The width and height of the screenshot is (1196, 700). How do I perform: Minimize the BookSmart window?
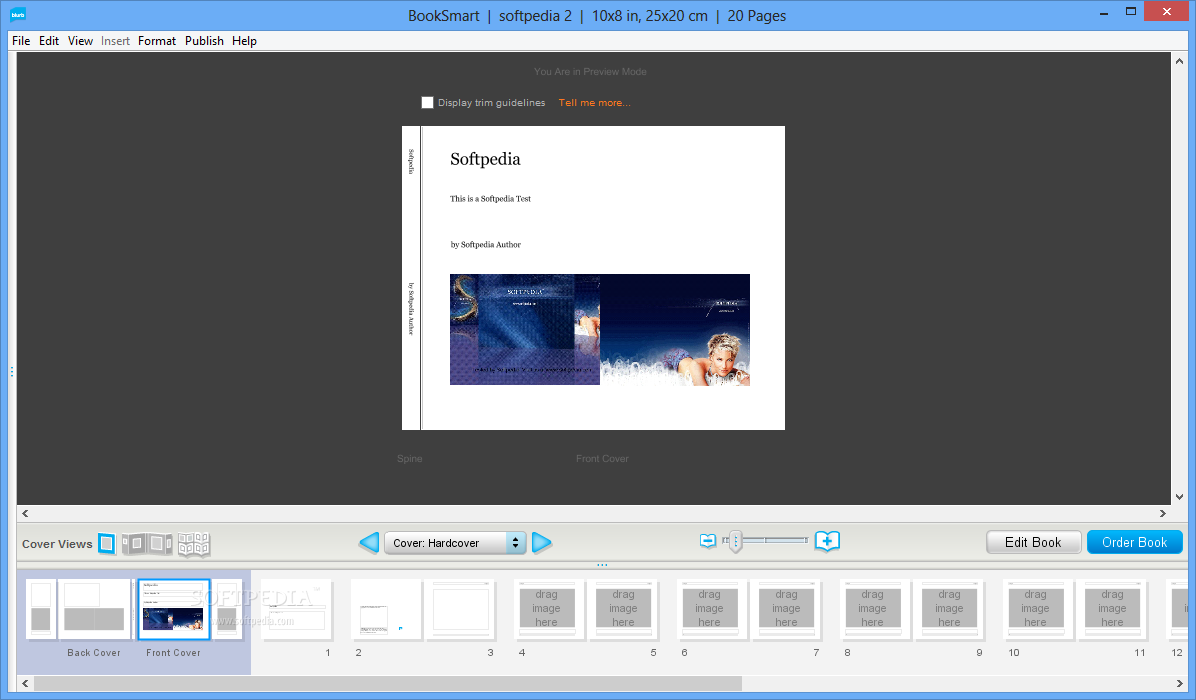pos(1104,12)
